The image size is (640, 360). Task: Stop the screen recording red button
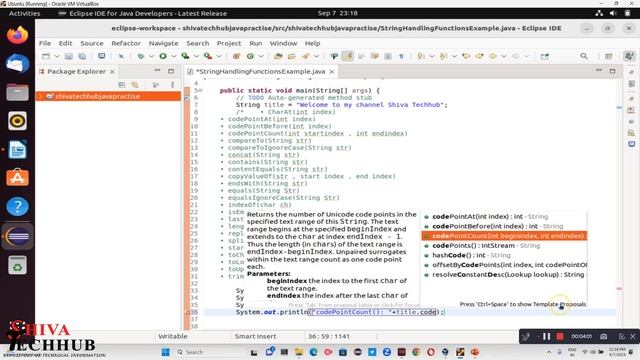(x=560, y=336)
